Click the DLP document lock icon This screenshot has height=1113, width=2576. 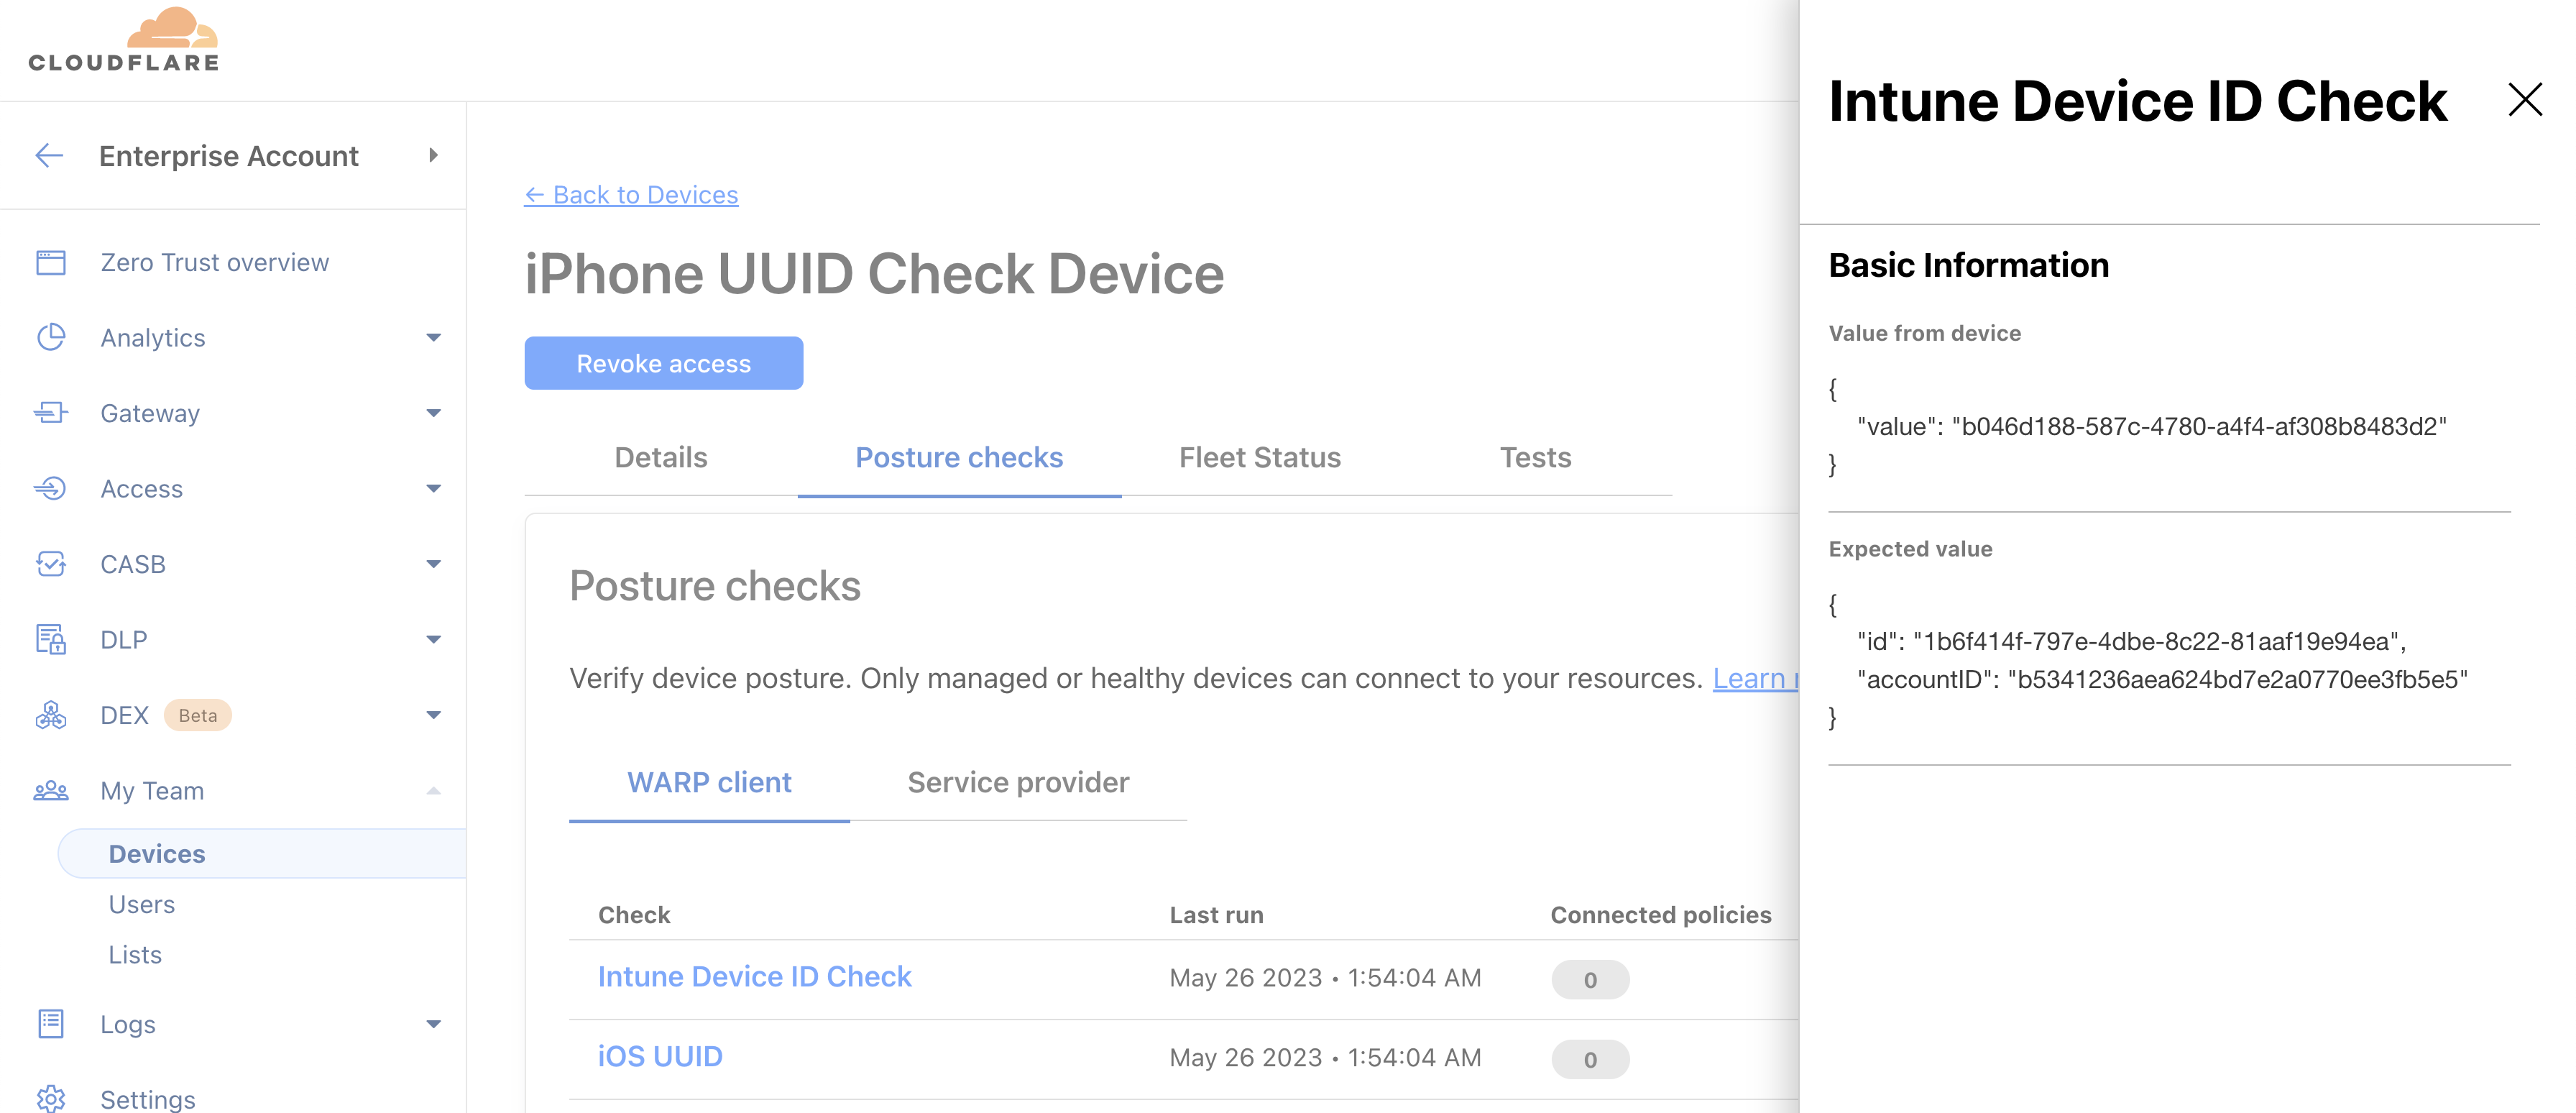[x=51, y=639]
